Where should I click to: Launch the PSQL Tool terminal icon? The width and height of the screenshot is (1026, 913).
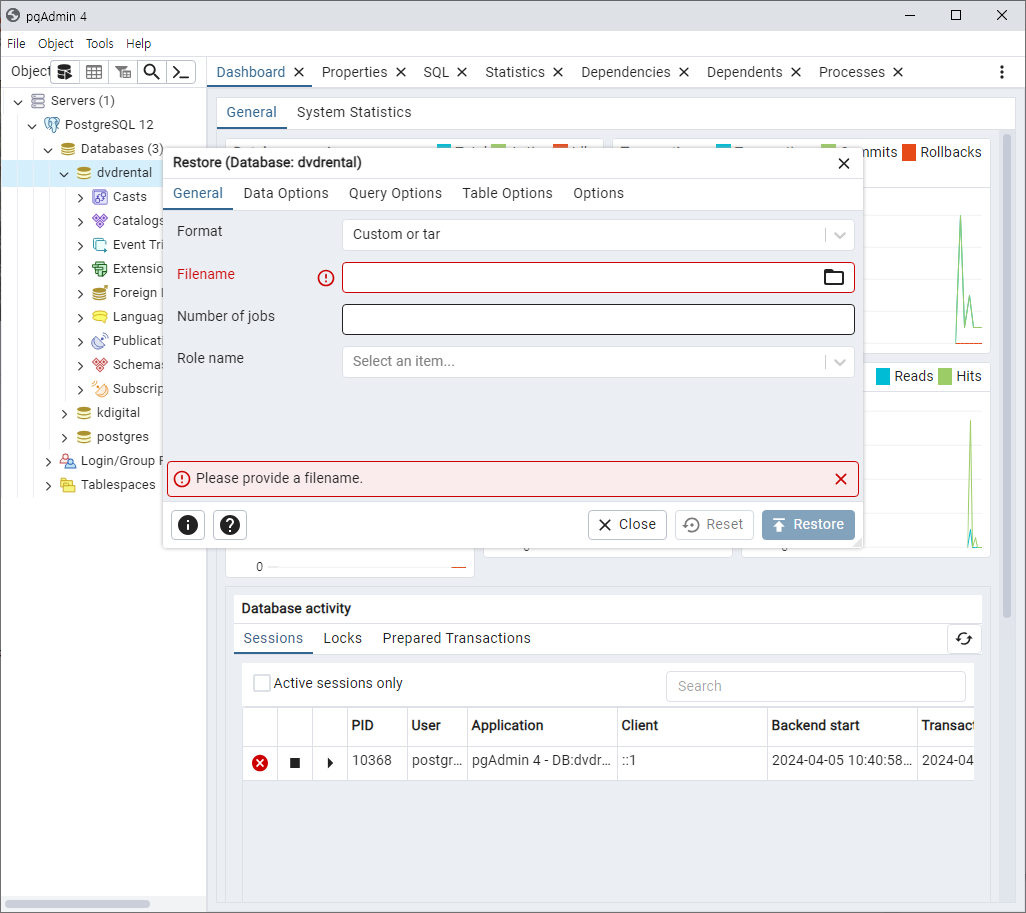pos(181,72)
